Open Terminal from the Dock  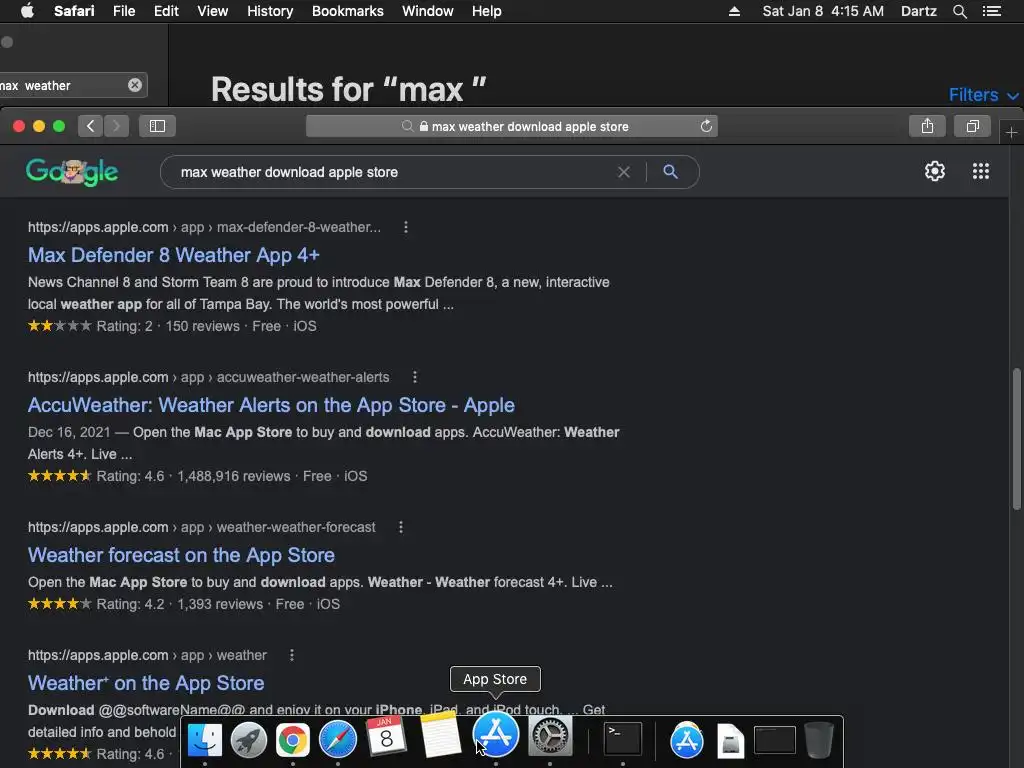(622, 739)
